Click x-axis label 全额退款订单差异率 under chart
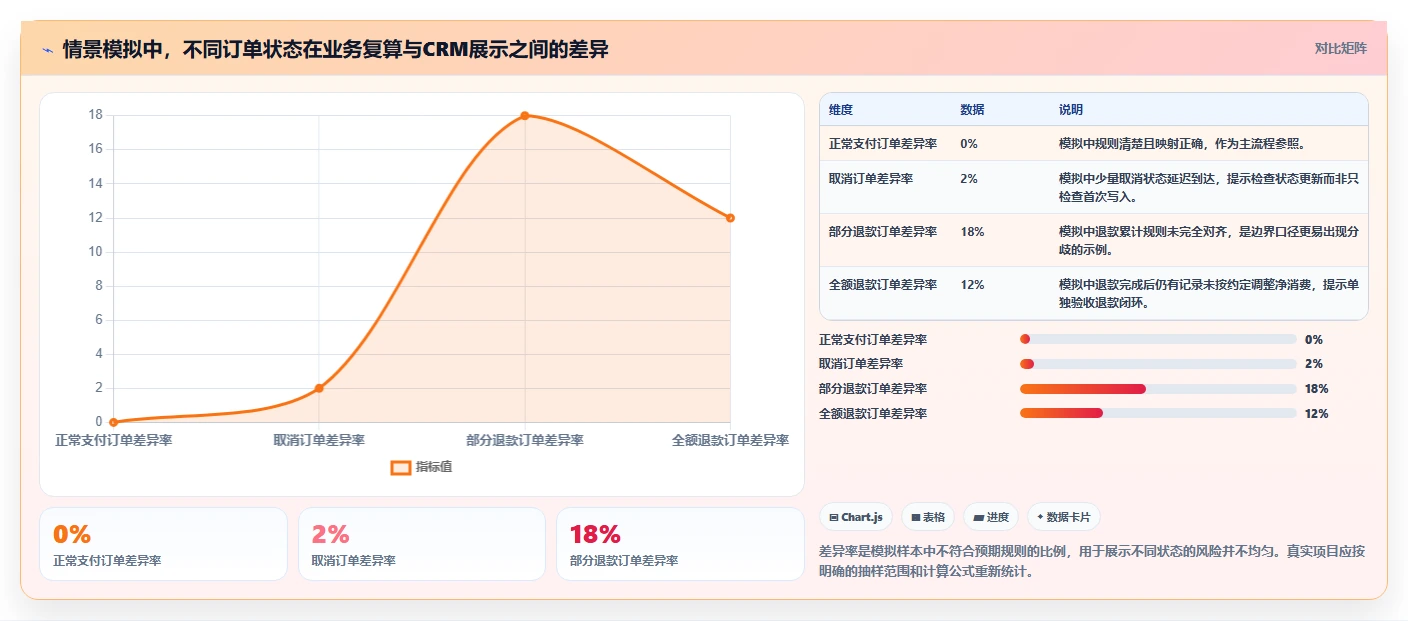 [x=730, y=440]
